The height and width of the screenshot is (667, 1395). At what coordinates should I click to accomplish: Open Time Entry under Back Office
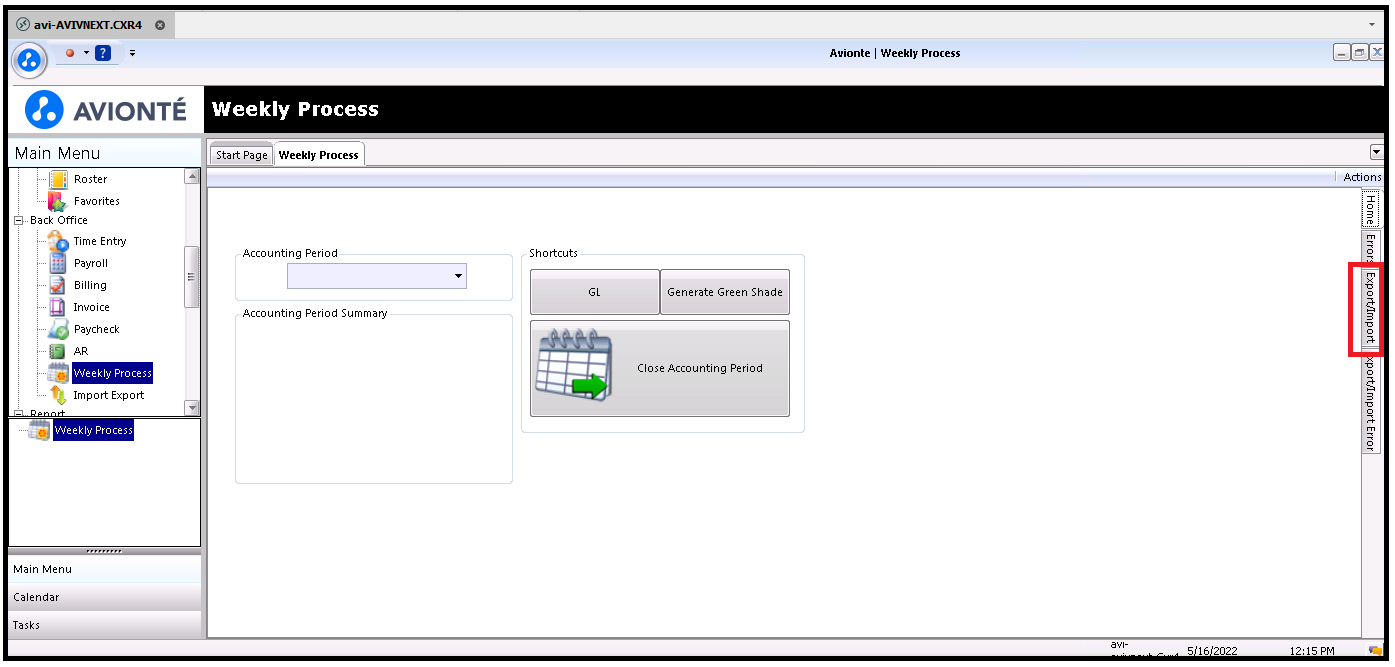point(100,241)
